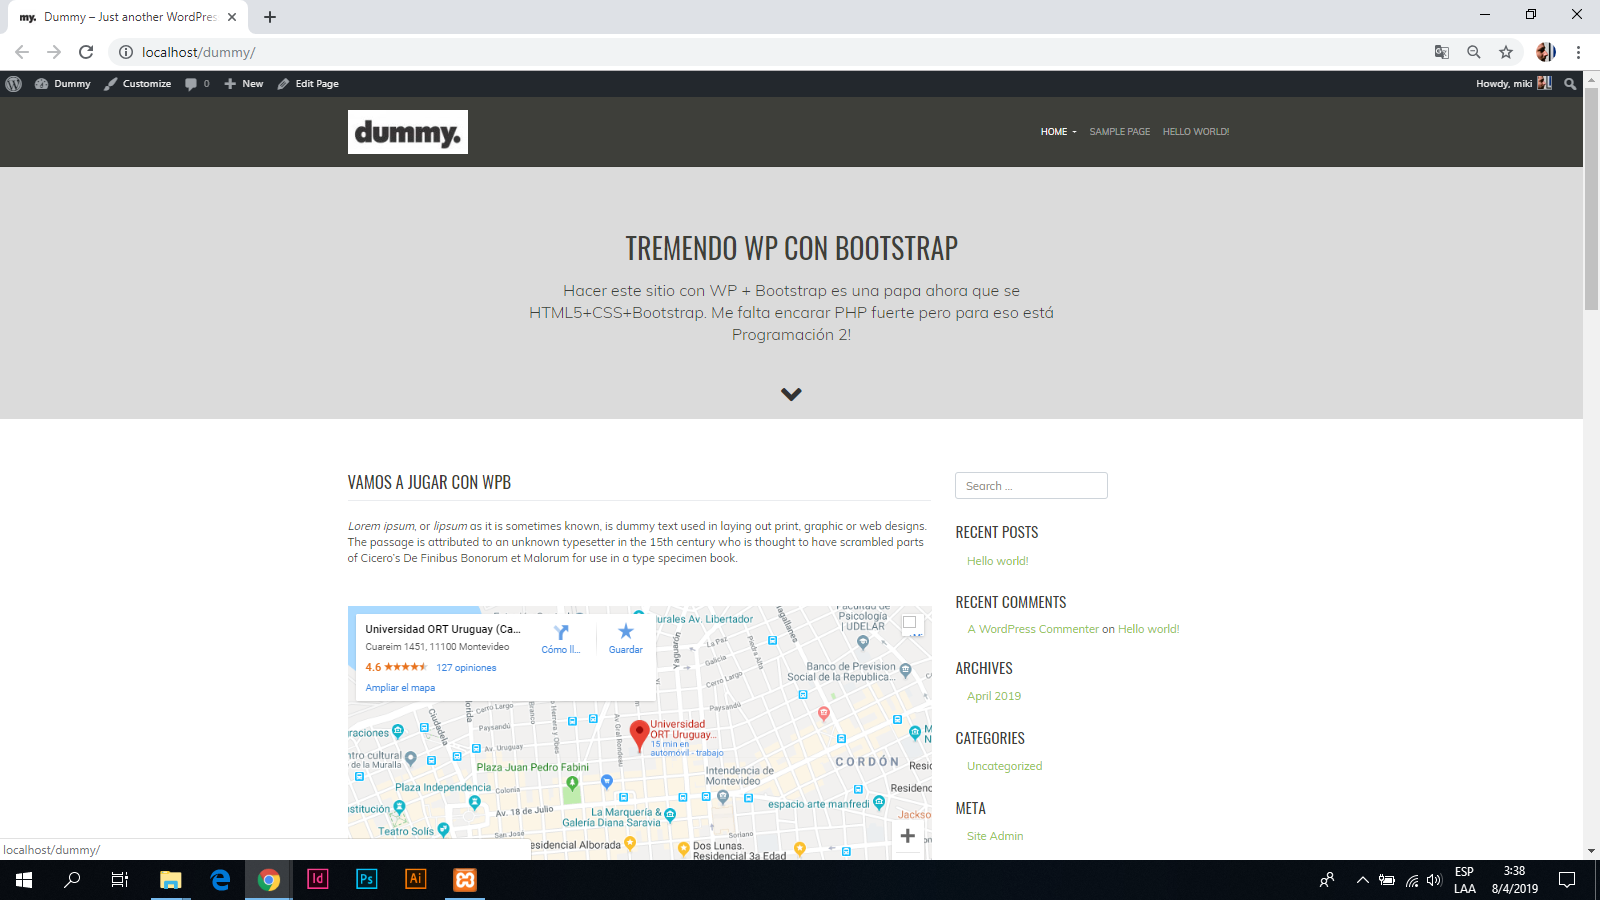Viewport: 1600px width, 900px height.
Task: Open the Windows notification center
Action: coord(1567,880)
